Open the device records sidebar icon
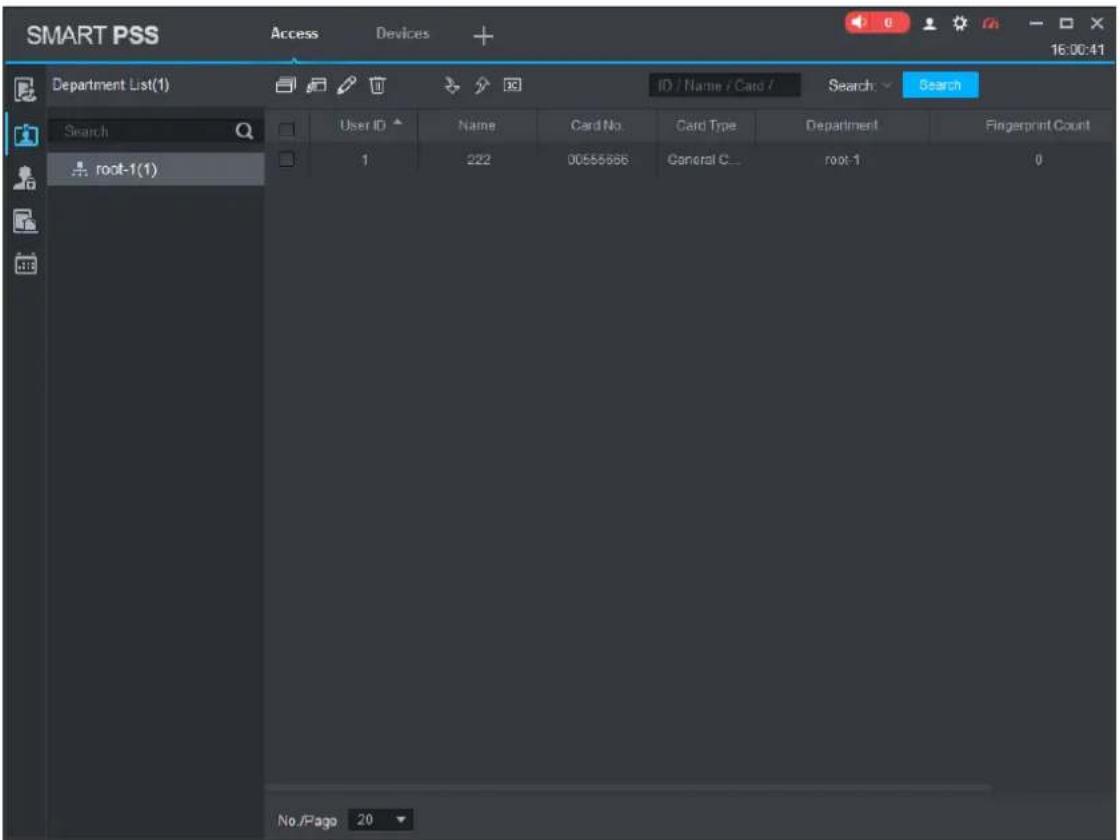 tap(26, 221)
